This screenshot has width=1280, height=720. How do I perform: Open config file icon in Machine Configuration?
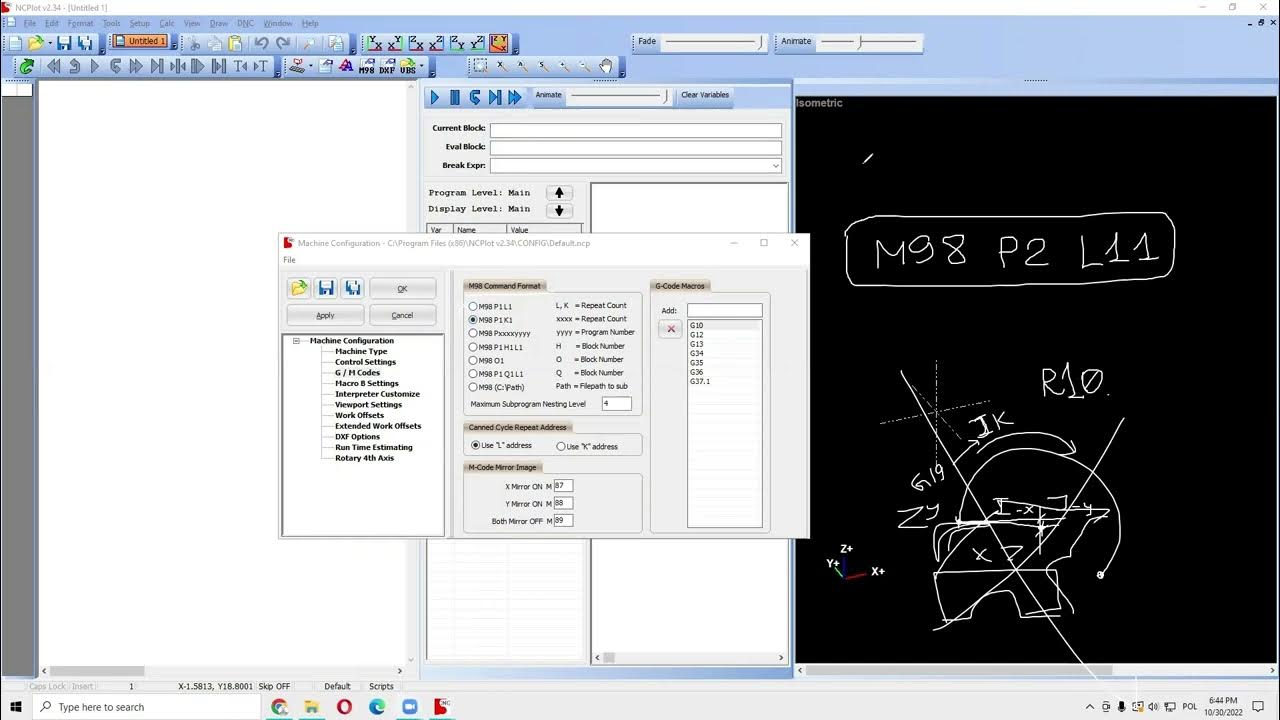(x=299, y=288)
